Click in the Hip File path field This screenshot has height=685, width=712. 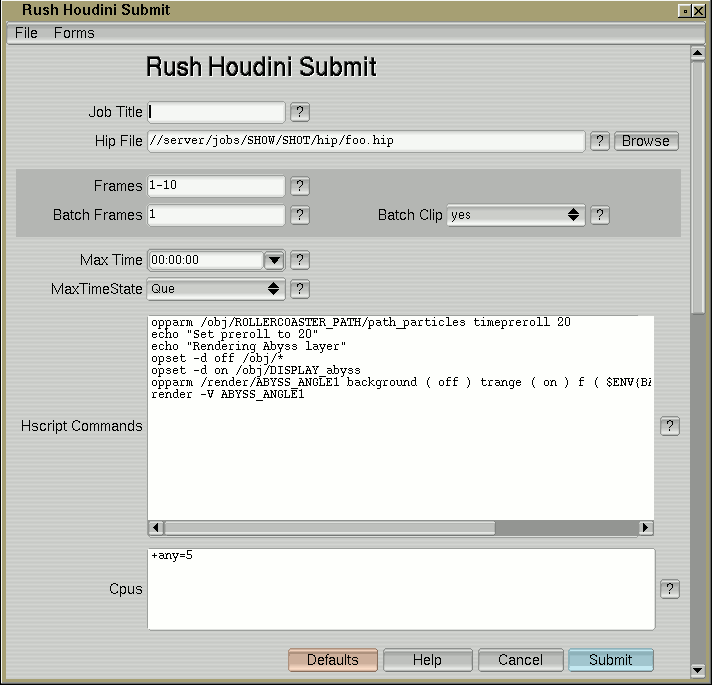pos(366,141)
